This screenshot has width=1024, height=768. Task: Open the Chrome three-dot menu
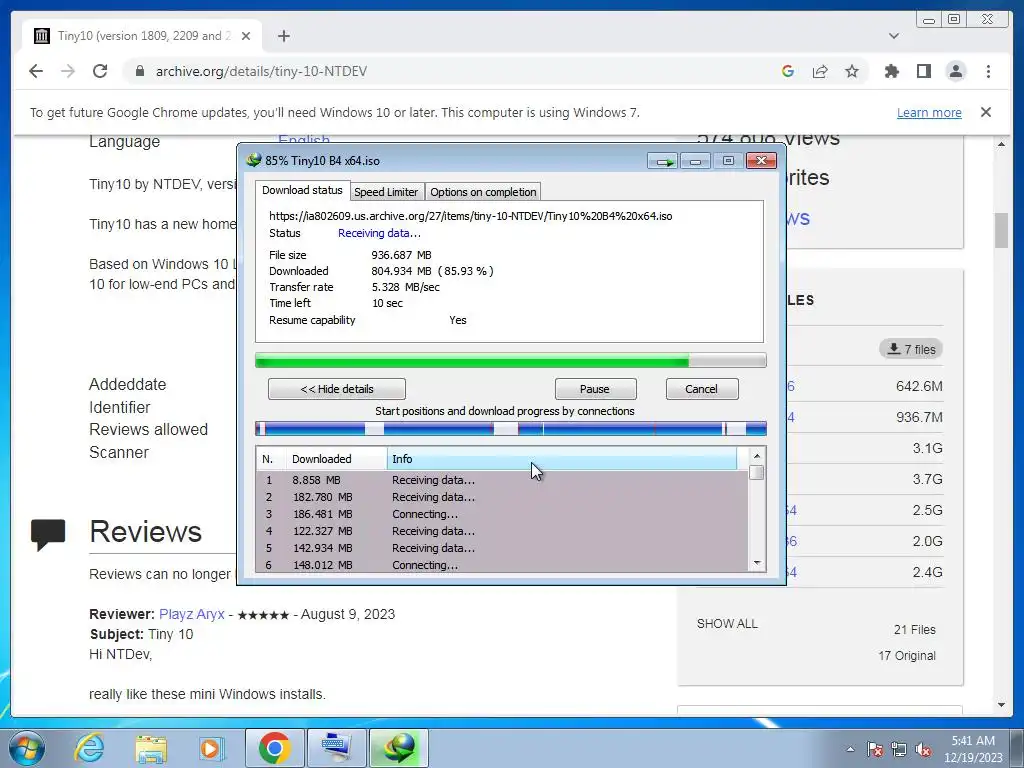(988, 71)
